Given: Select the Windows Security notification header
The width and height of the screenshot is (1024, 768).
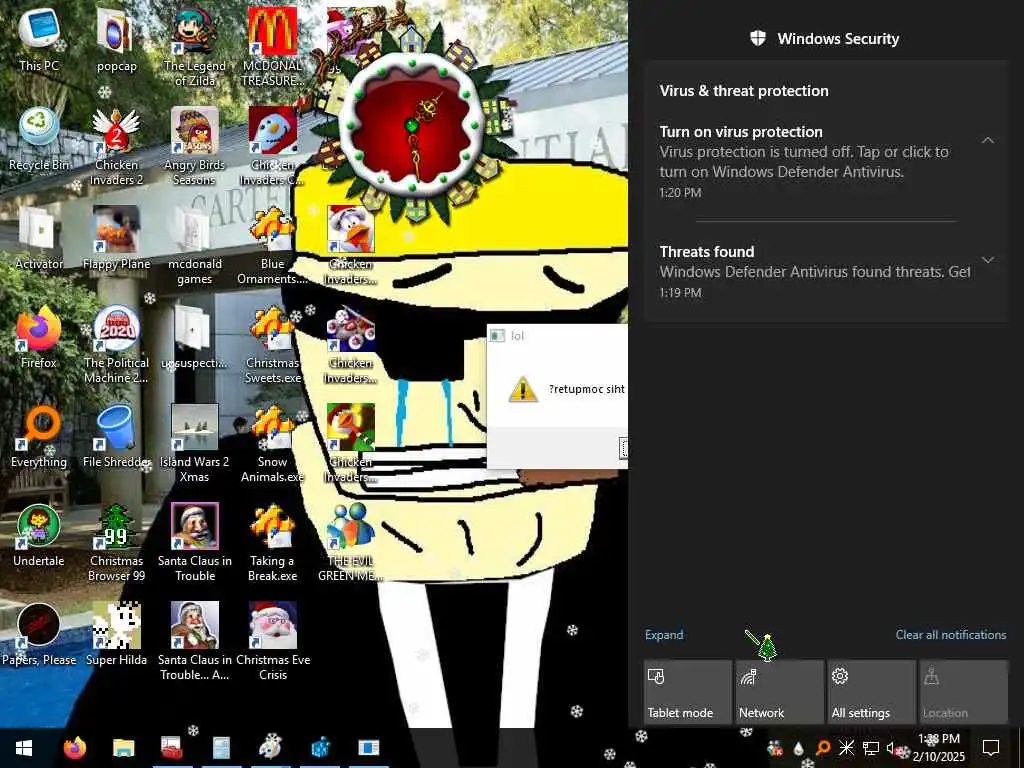Looking at the screenshot, I should point(825,39).
